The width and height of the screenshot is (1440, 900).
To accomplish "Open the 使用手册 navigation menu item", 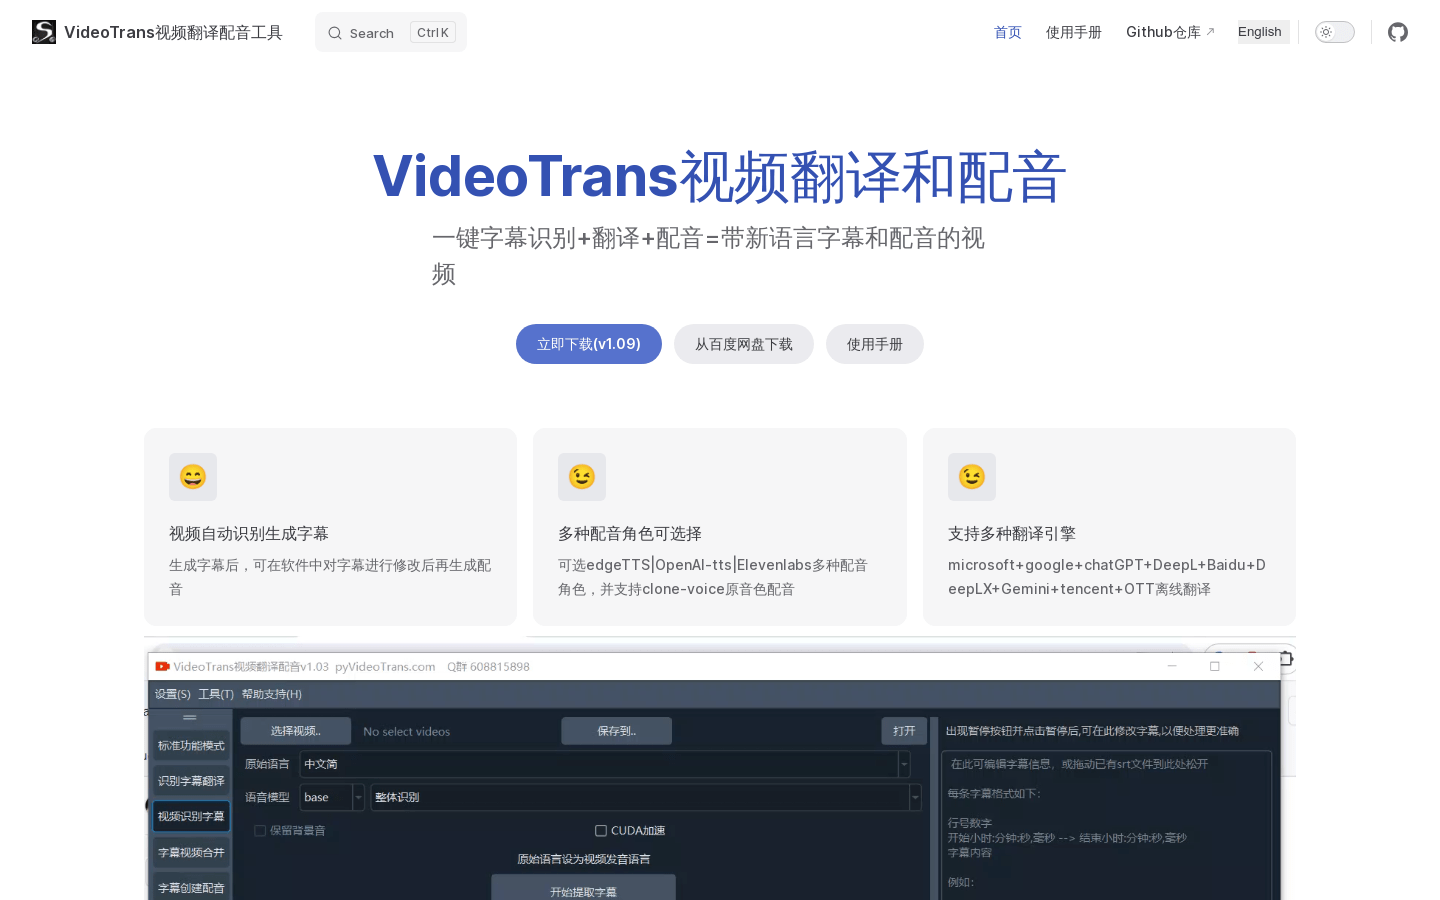I will 1073,32.
